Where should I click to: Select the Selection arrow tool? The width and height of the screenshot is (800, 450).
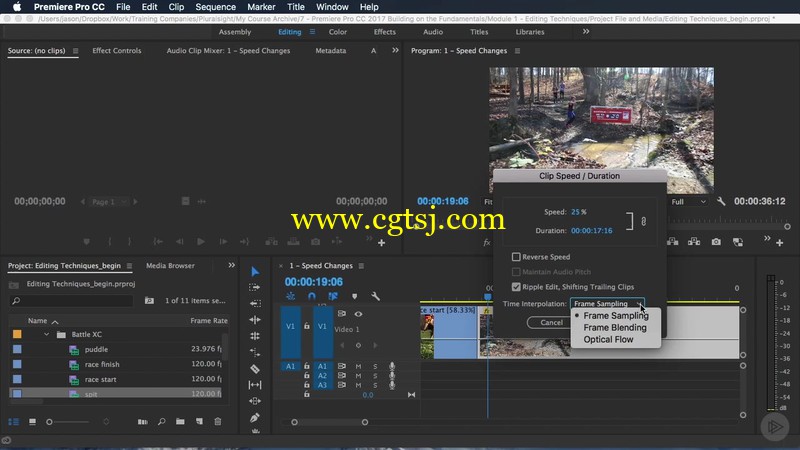[x=255, y=271]
